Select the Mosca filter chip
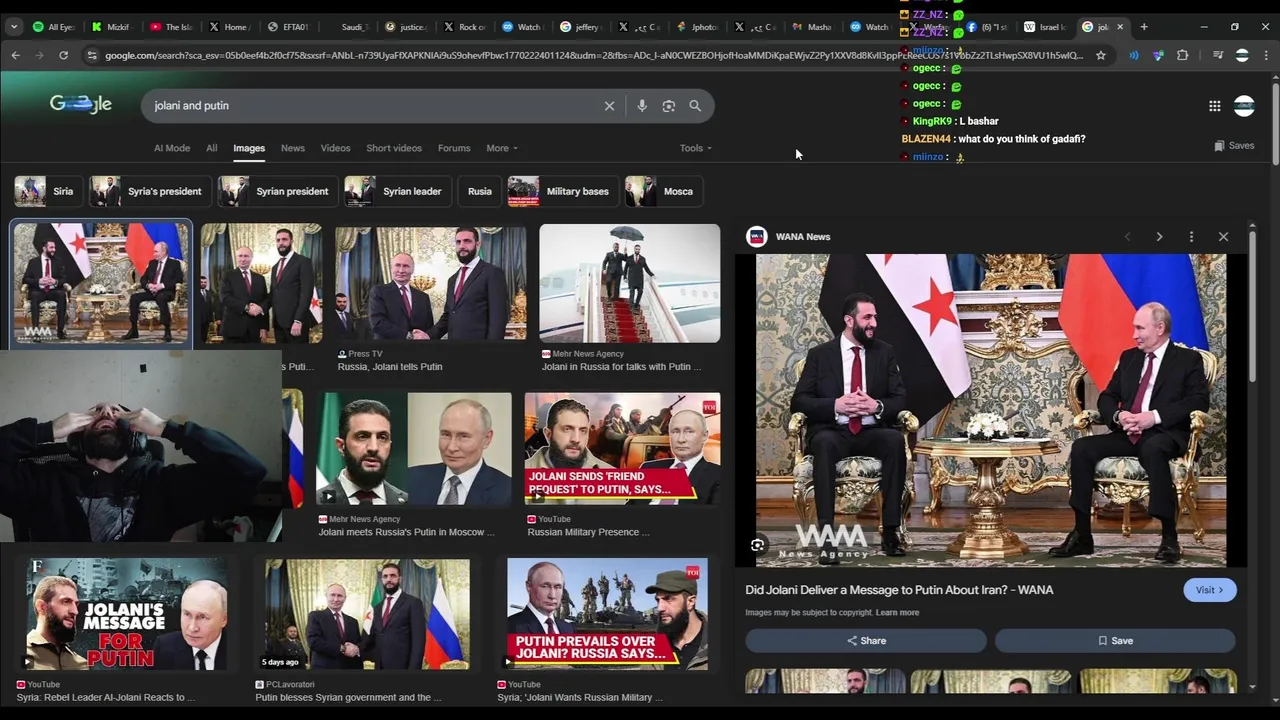The width and height of the screenshot is (1280, 720). click(x=663, y=191)
